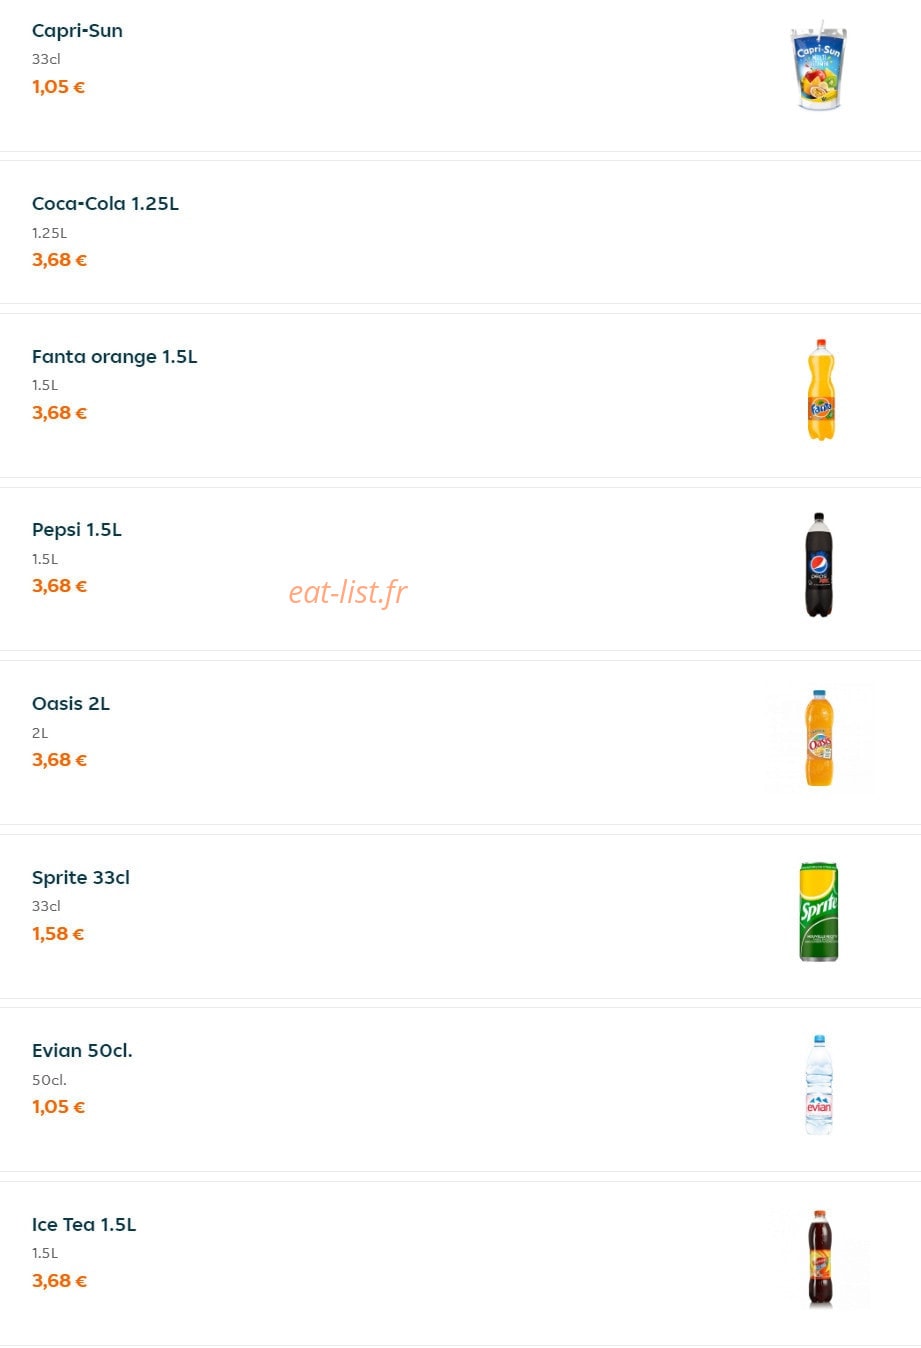Select the Coca-Cola 1.25L item name
The image size is (921, 1348).
coord(105,204)
